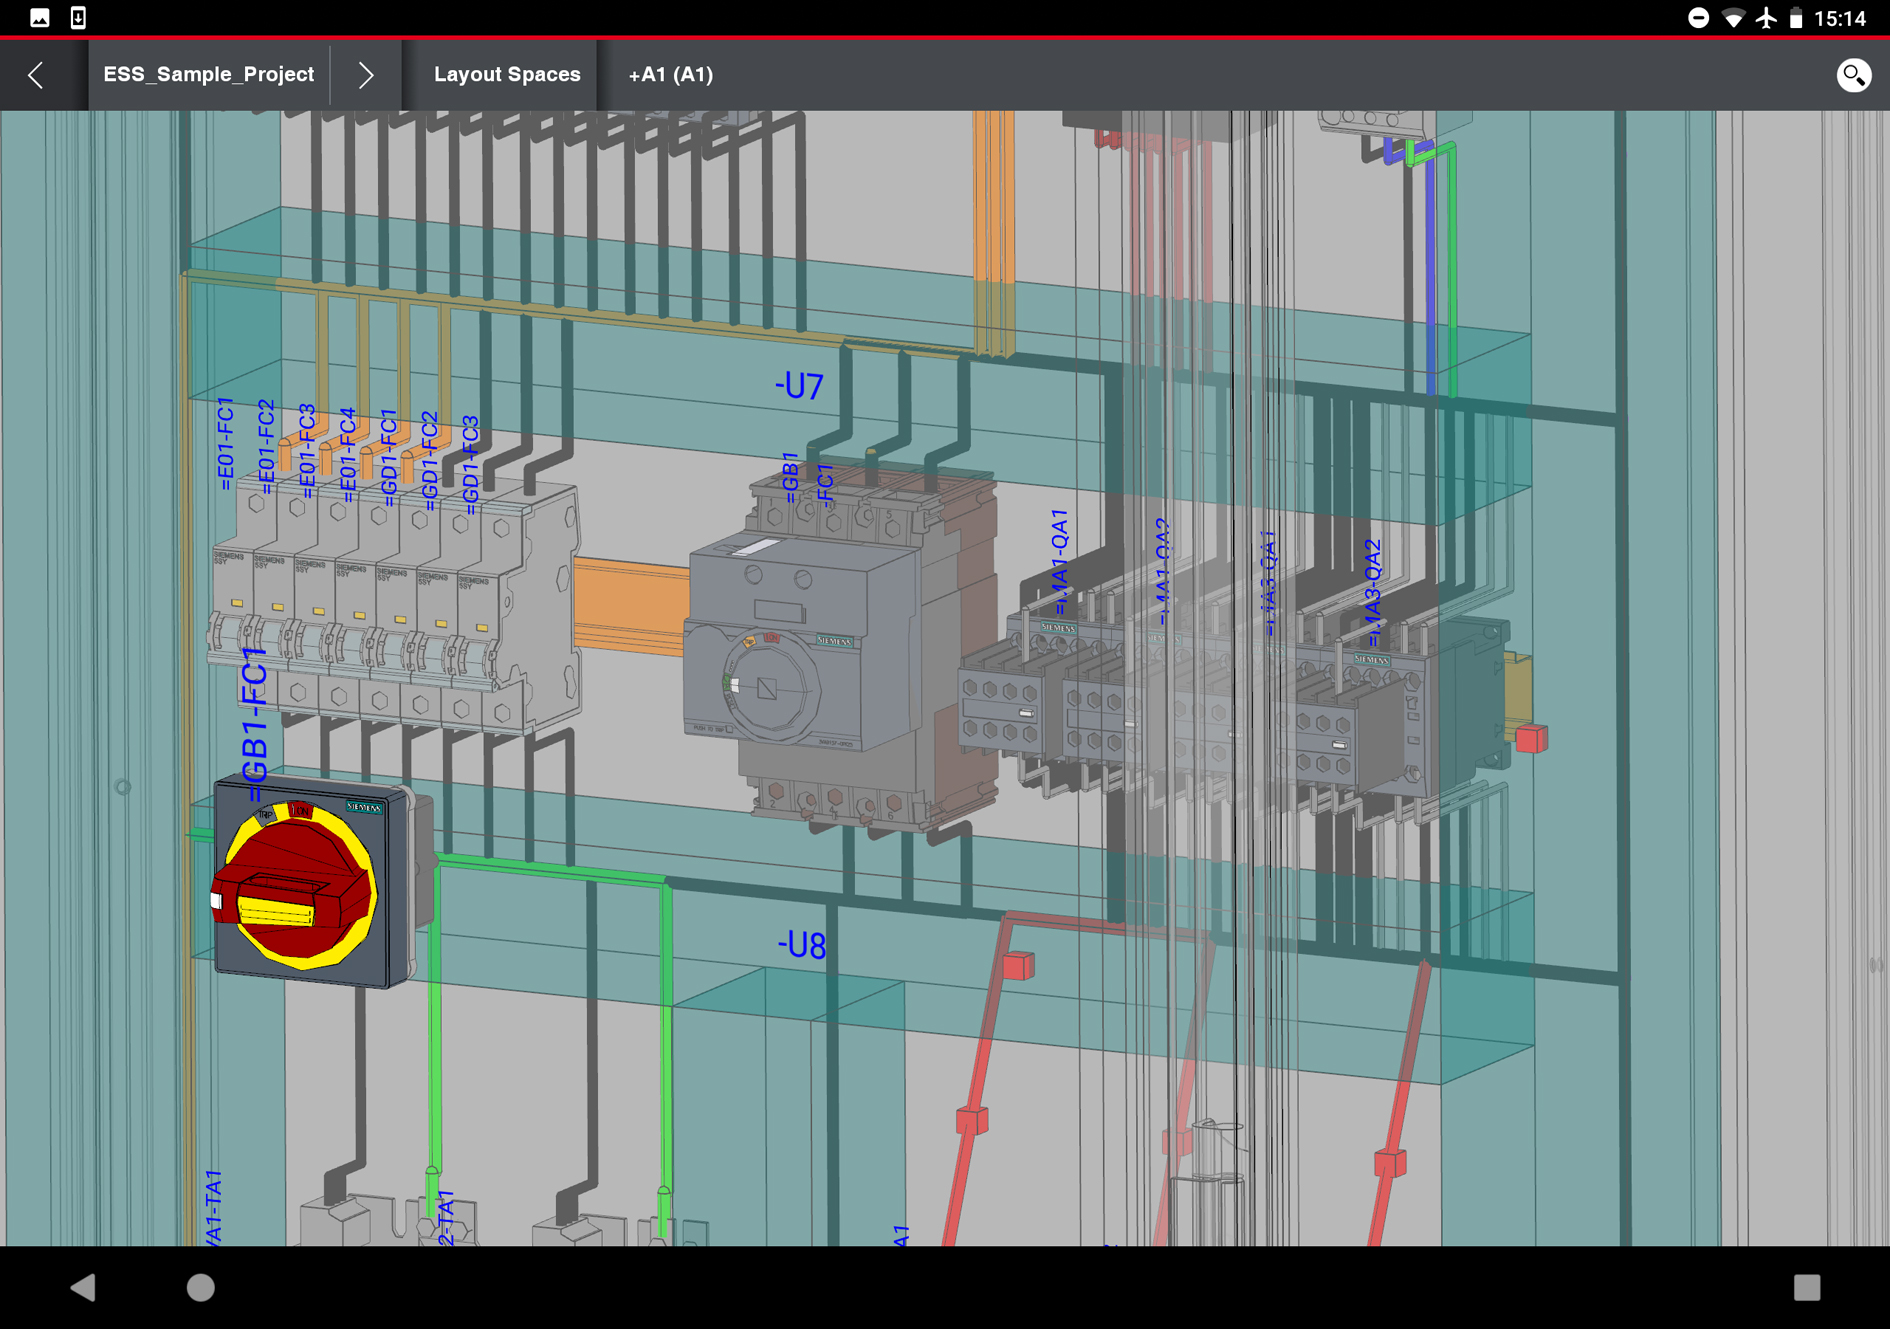This screenshot has height=1329, width=1890.
Task: Tap the Android recent apps square
Action: coord(1806,1287)
